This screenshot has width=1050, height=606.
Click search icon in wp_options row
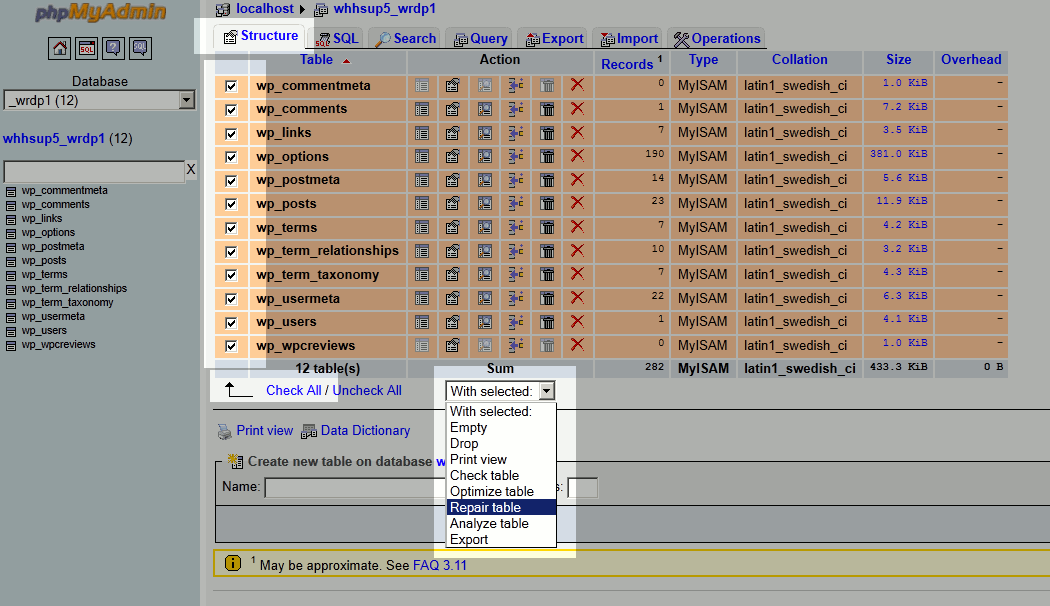[485, 157]
